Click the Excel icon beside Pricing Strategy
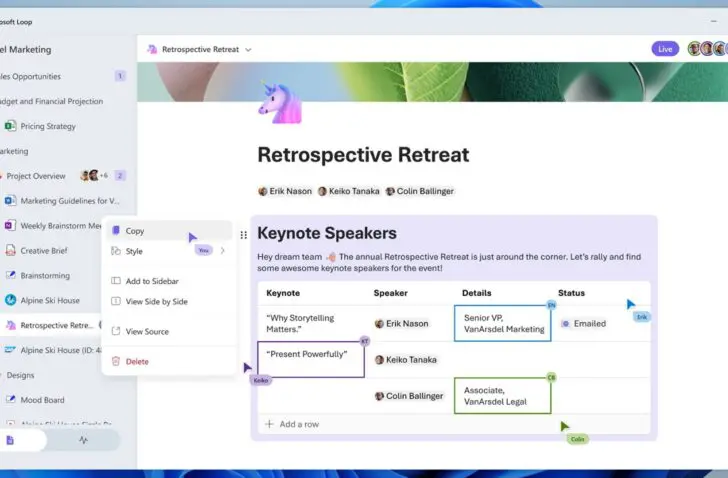The width and height of the screenshot is (728, 478). click(10, 126)
